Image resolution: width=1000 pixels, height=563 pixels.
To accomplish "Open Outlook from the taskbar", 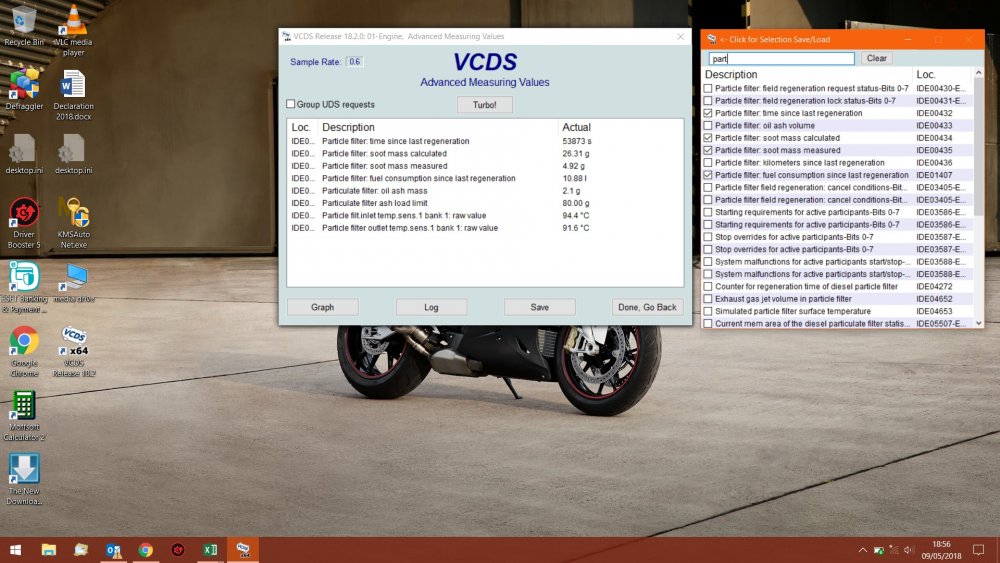I will point(114,550).
